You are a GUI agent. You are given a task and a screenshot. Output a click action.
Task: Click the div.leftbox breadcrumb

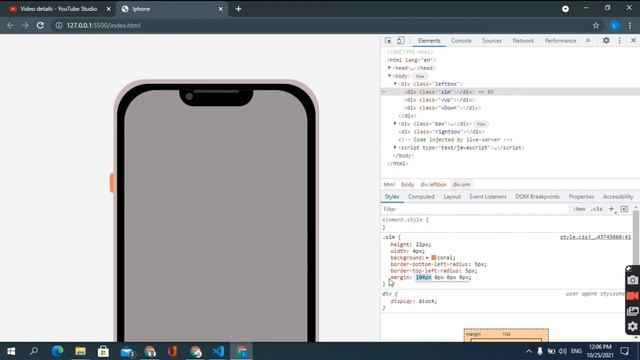pos(433,184)
